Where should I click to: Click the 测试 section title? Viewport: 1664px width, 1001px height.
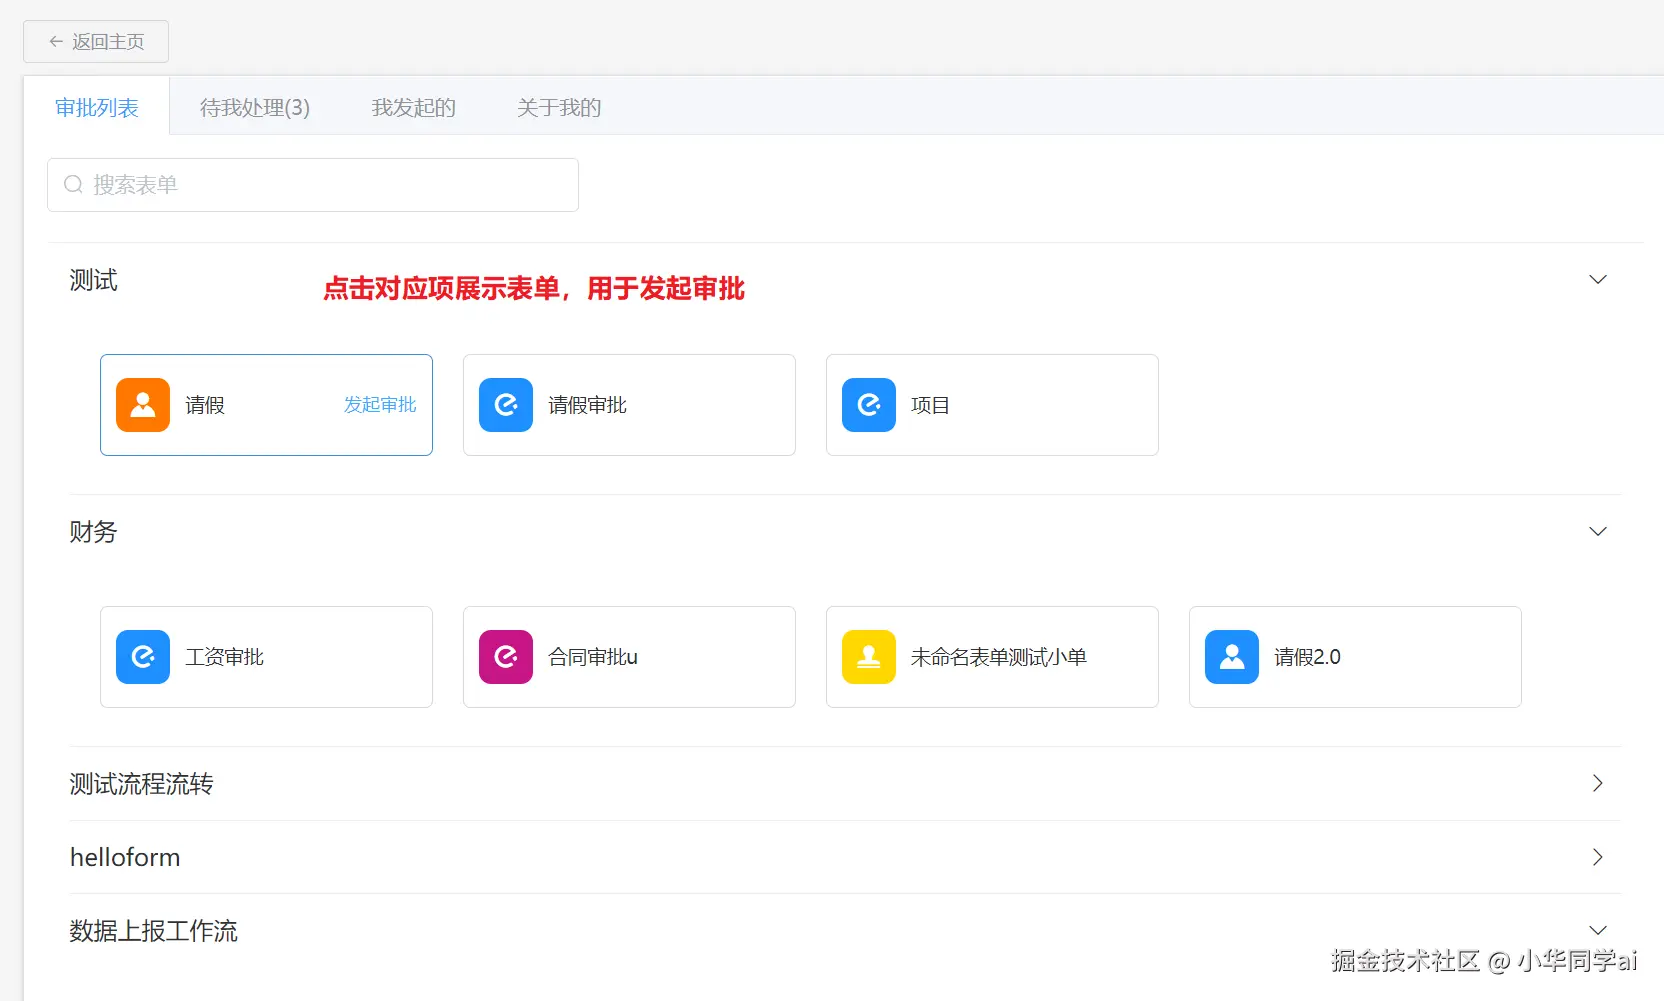pyautogui.click(x=94, y=280)
